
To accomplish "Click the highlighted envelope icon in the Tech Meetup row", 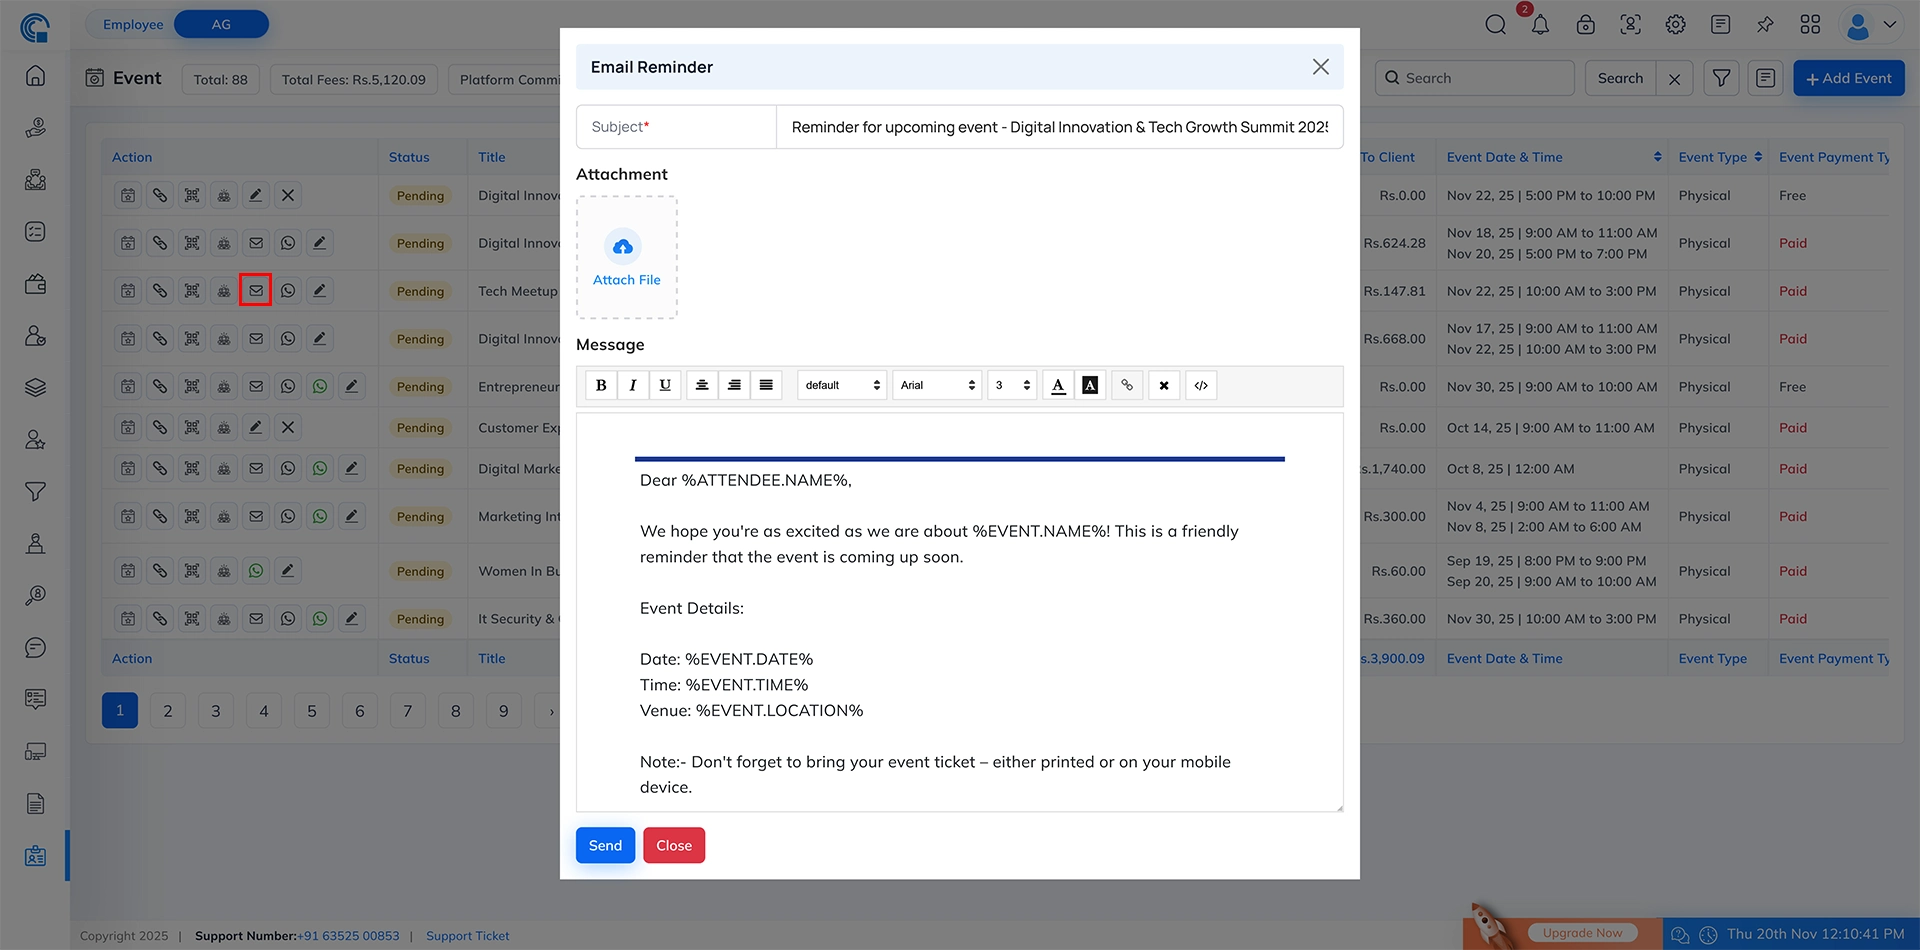I will 255,290.
